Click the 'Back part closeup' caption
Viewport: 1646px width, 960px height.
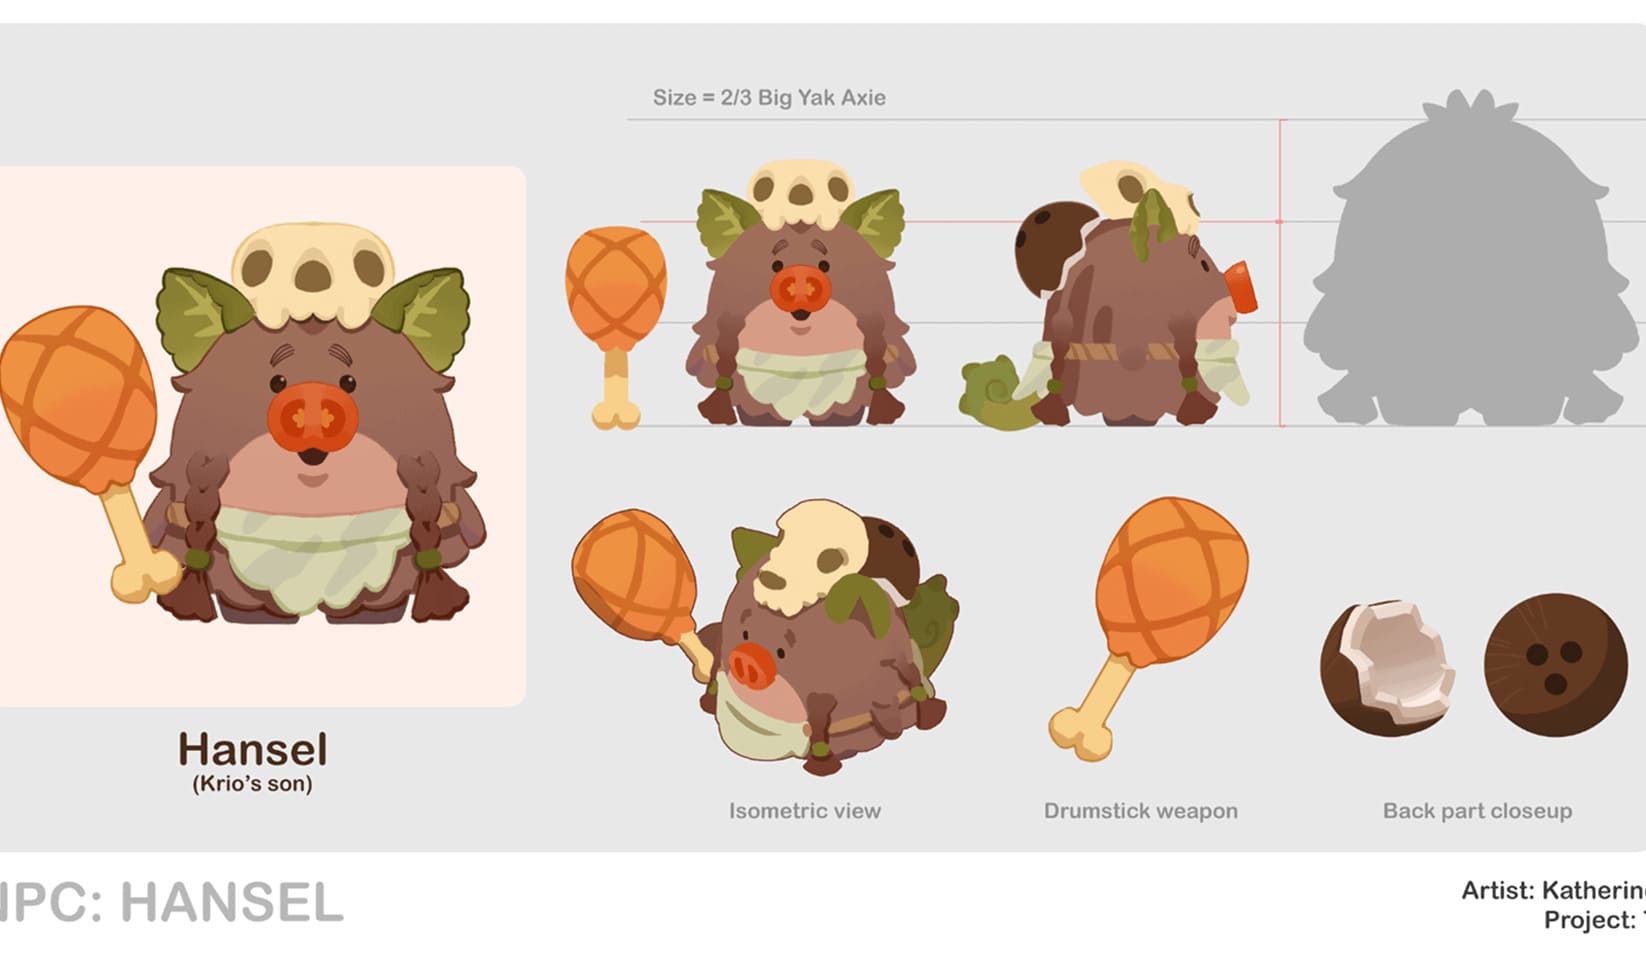click(1477, 811)
